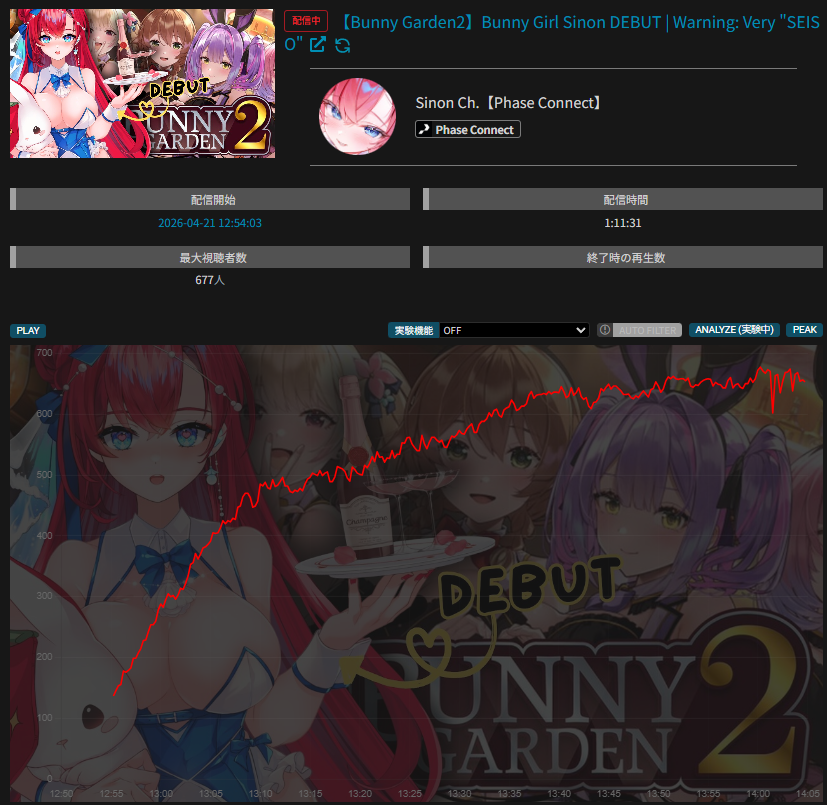
Task: Toggle the AUTO FILTER button
Action: point(647,330)
